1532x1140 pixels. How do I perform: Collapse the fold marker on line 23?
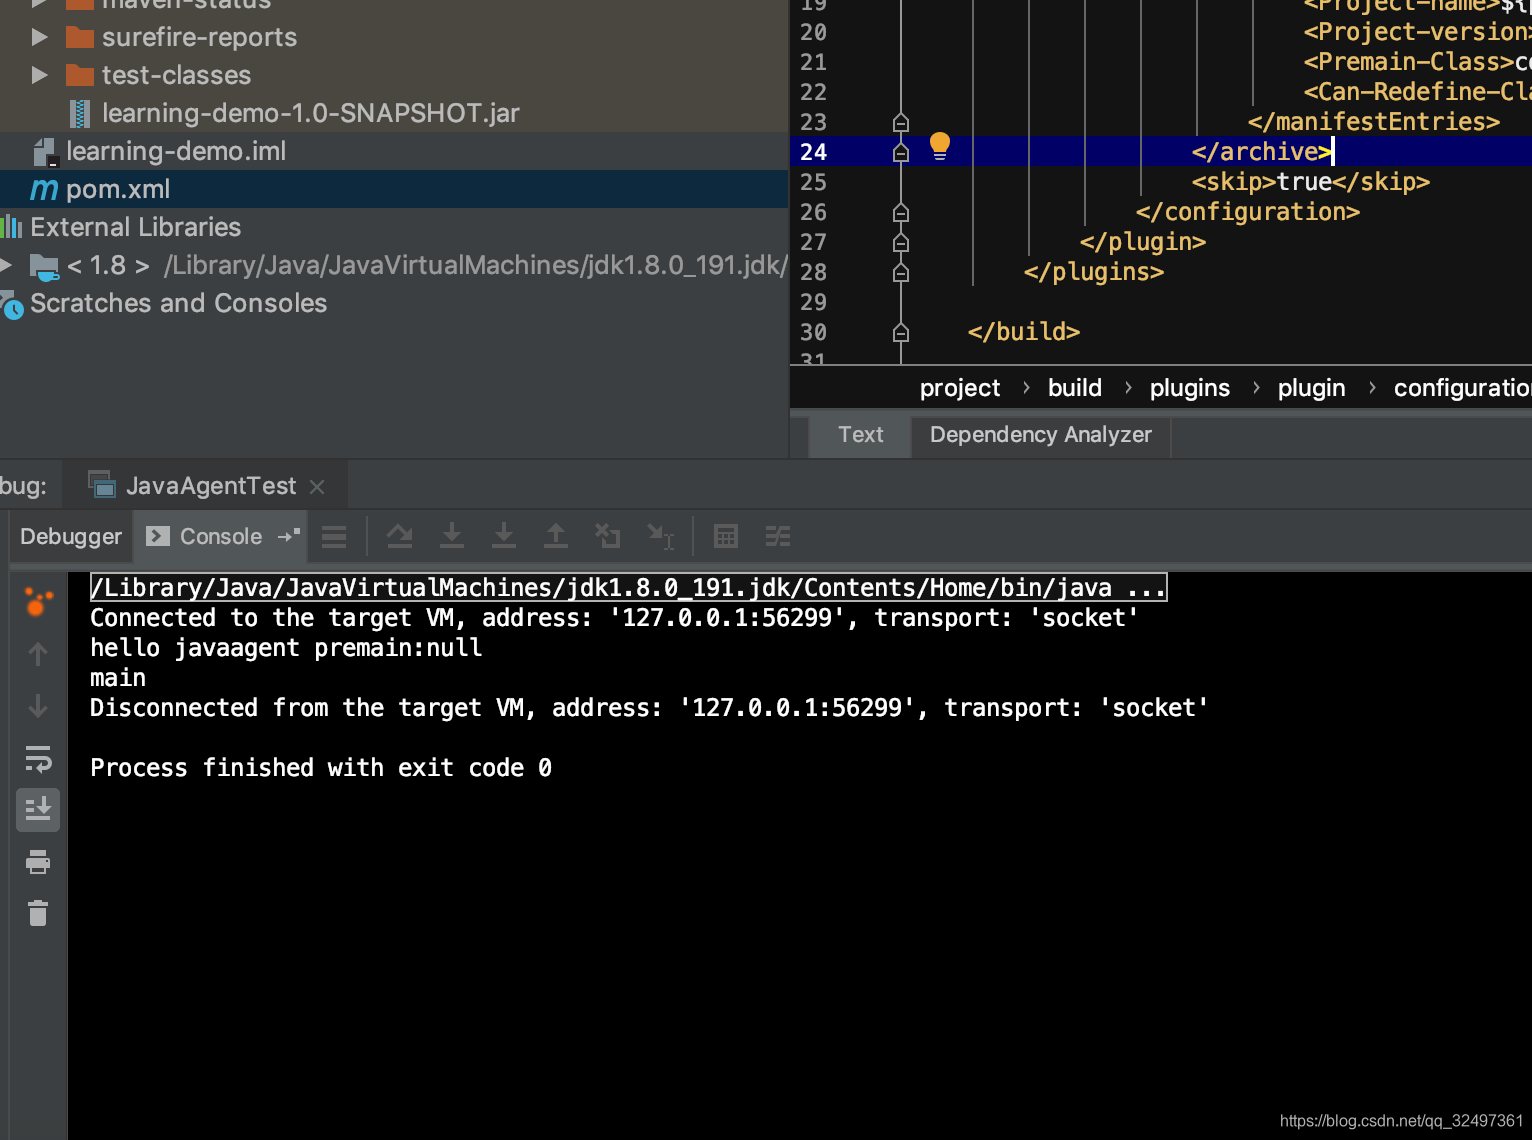click(x=901, y=122)
